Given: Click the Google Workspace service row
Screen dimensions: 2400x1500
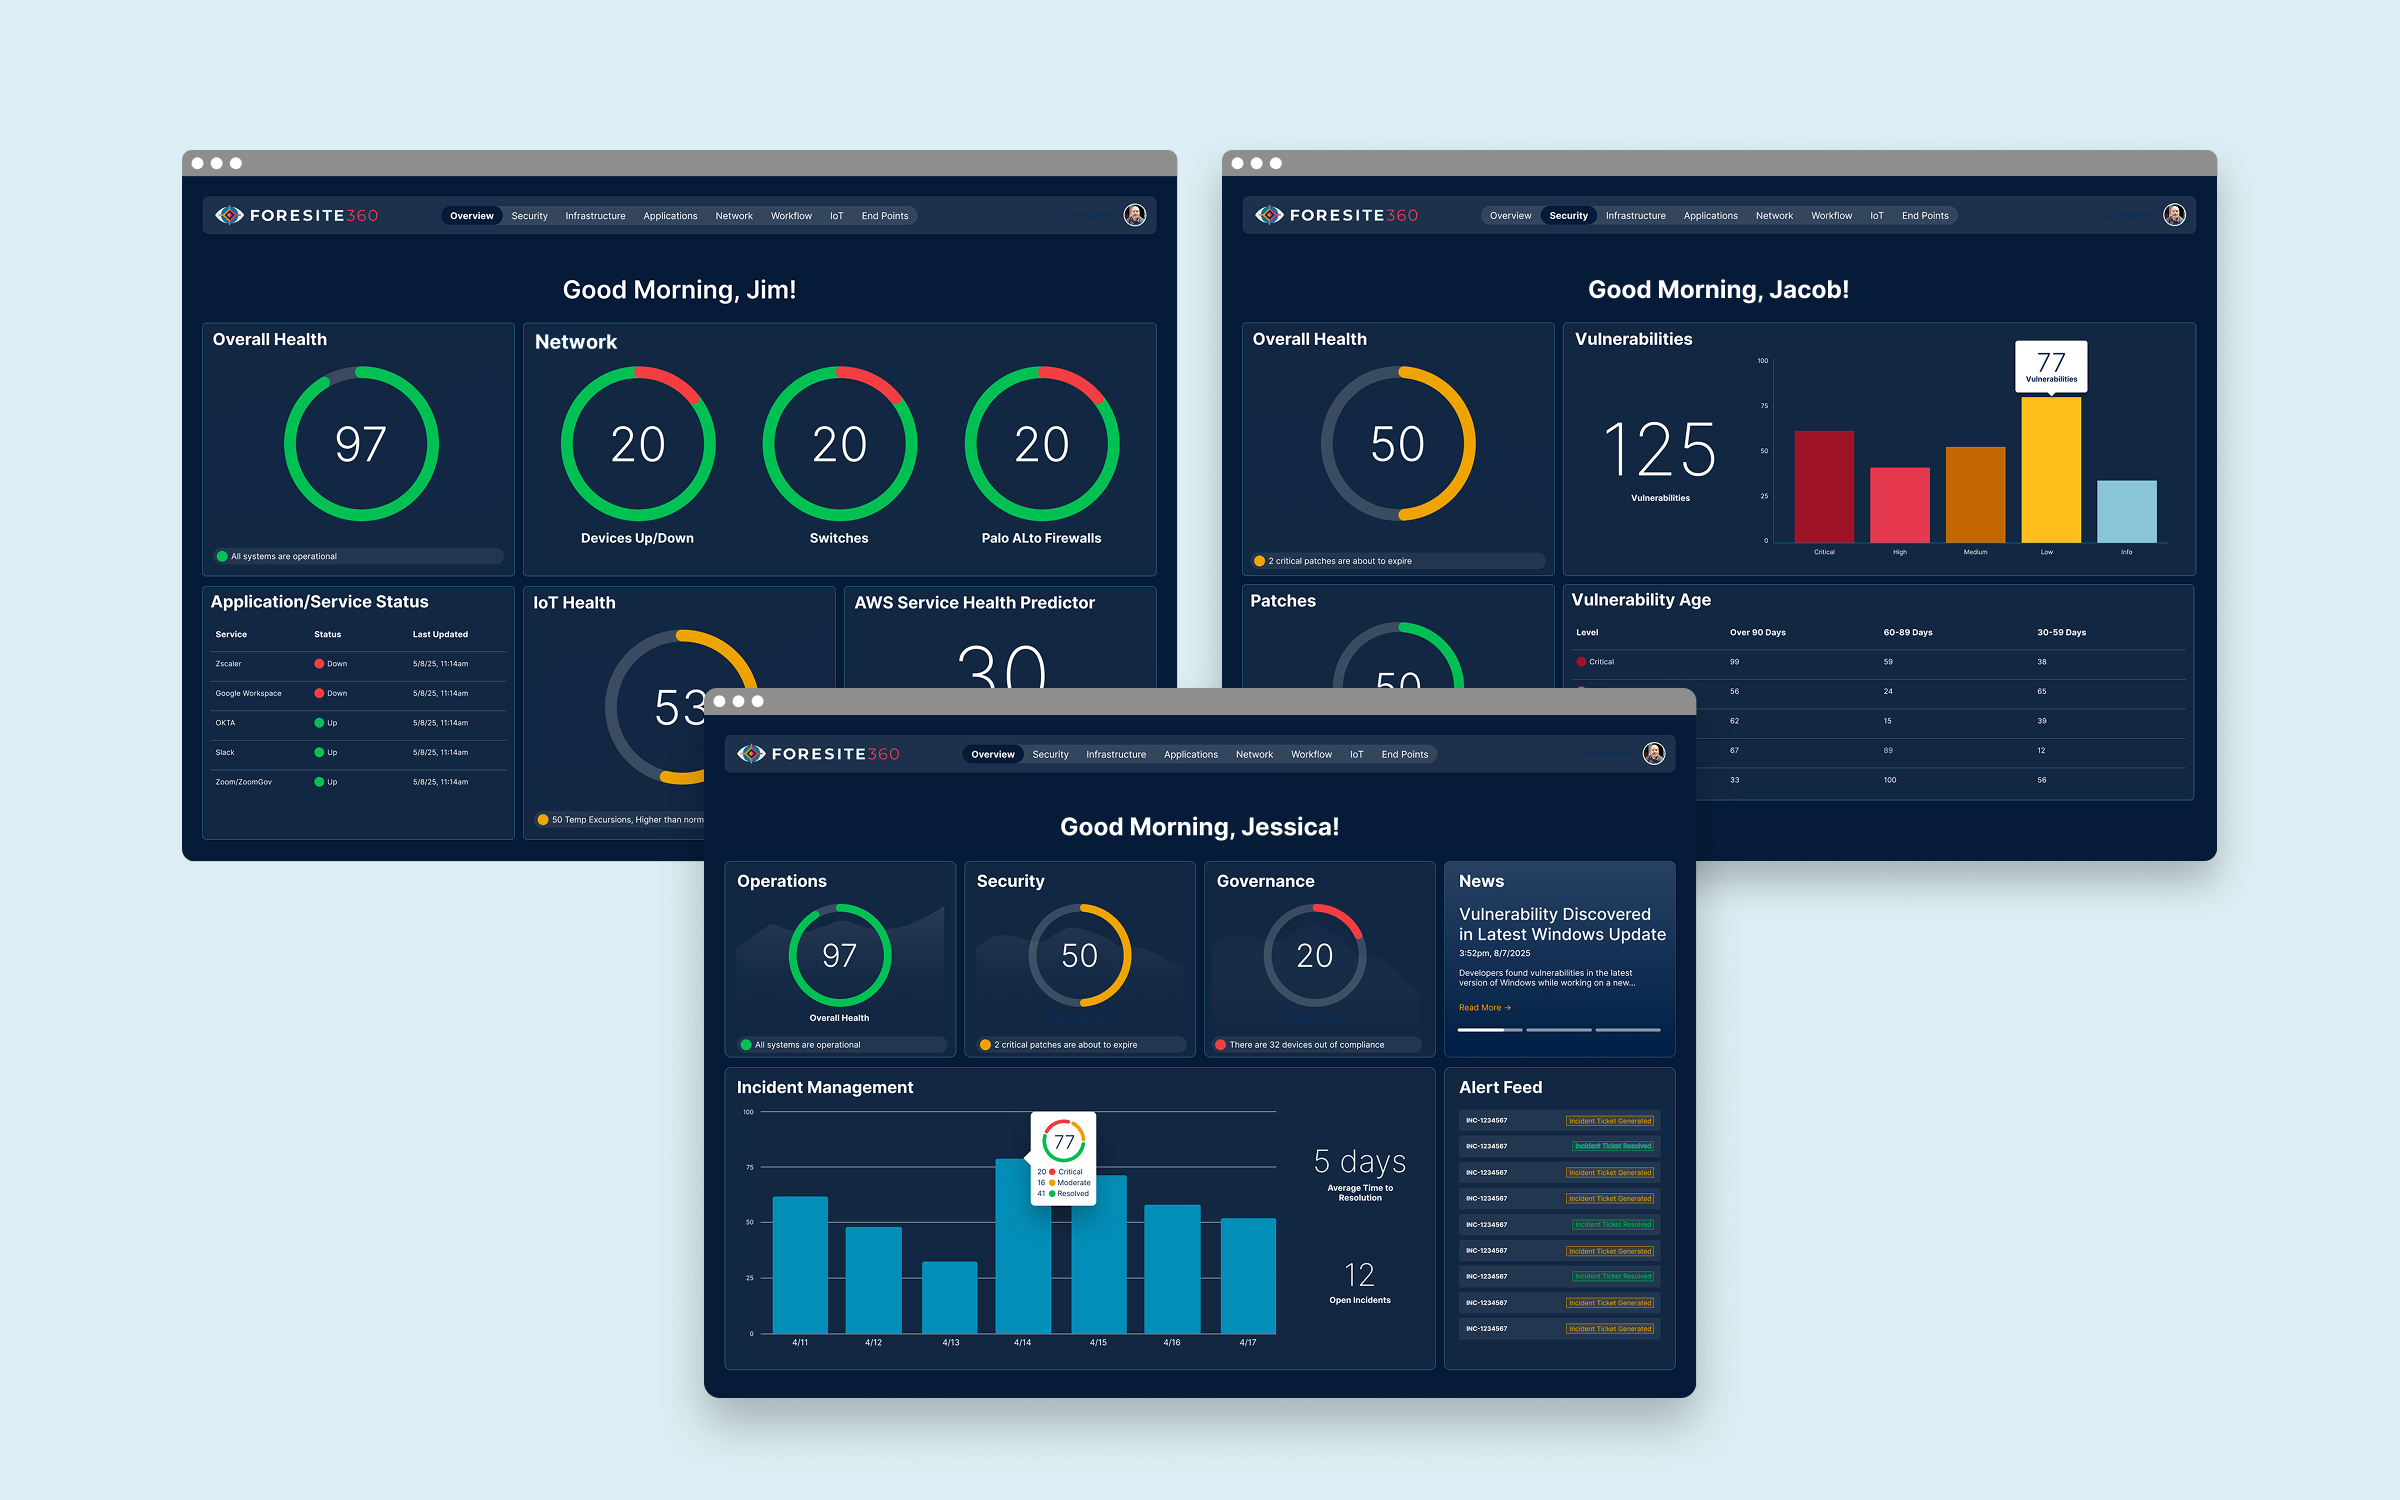Looking at the screenshot, I should click(358, 693).
